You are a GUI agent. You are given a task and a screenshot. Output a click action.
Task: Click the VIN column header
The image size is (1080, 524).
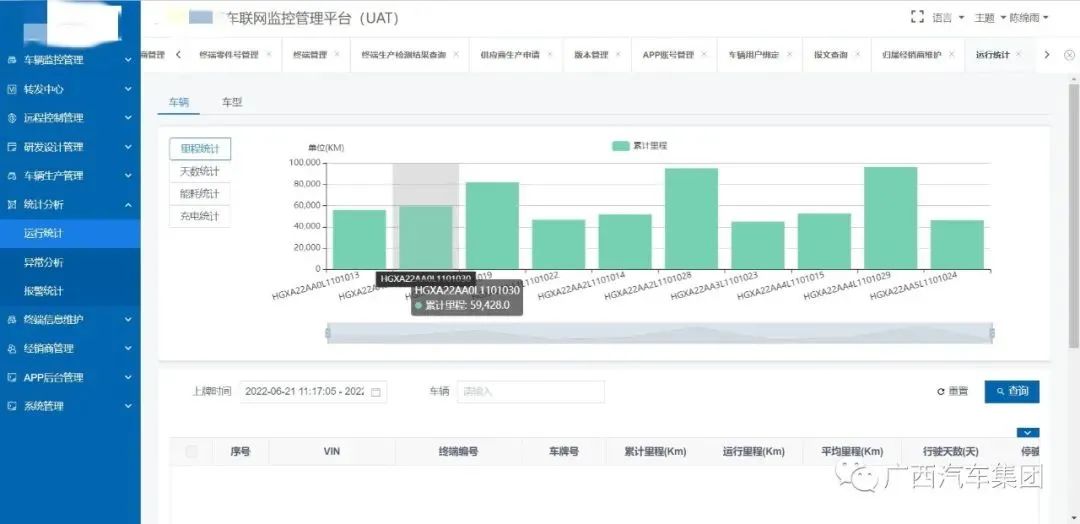coord(332,452)
